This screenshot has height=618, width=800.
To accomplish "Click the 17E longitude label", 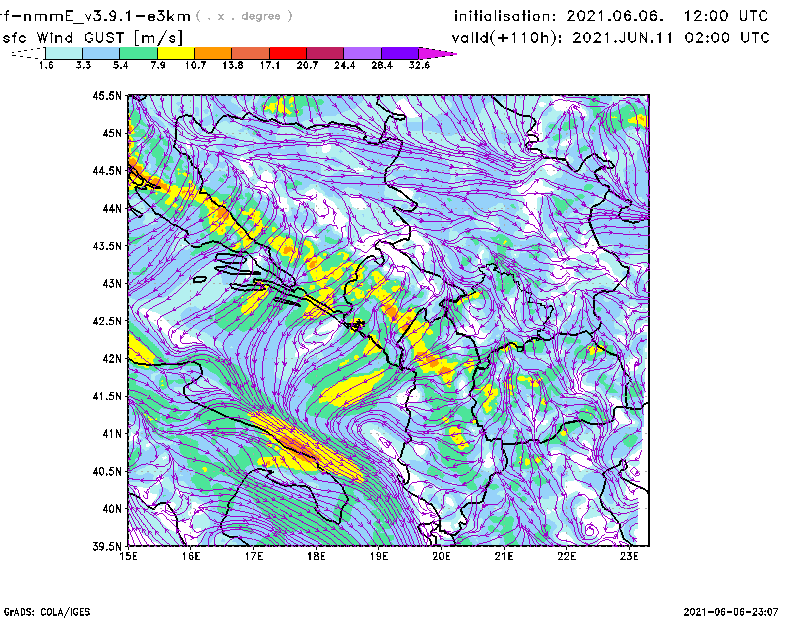I will point(254,556).
